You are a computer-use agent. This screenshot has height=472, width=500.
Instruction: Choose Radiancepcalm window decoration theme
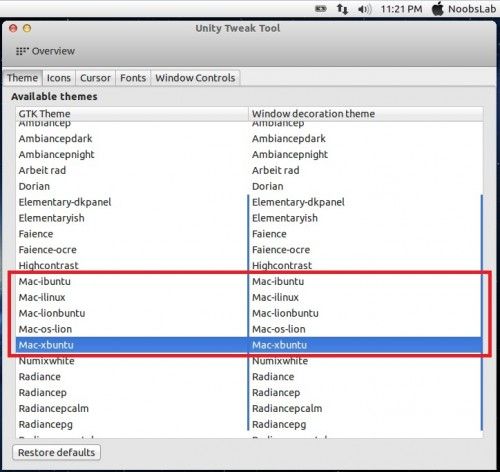point(366,408)
